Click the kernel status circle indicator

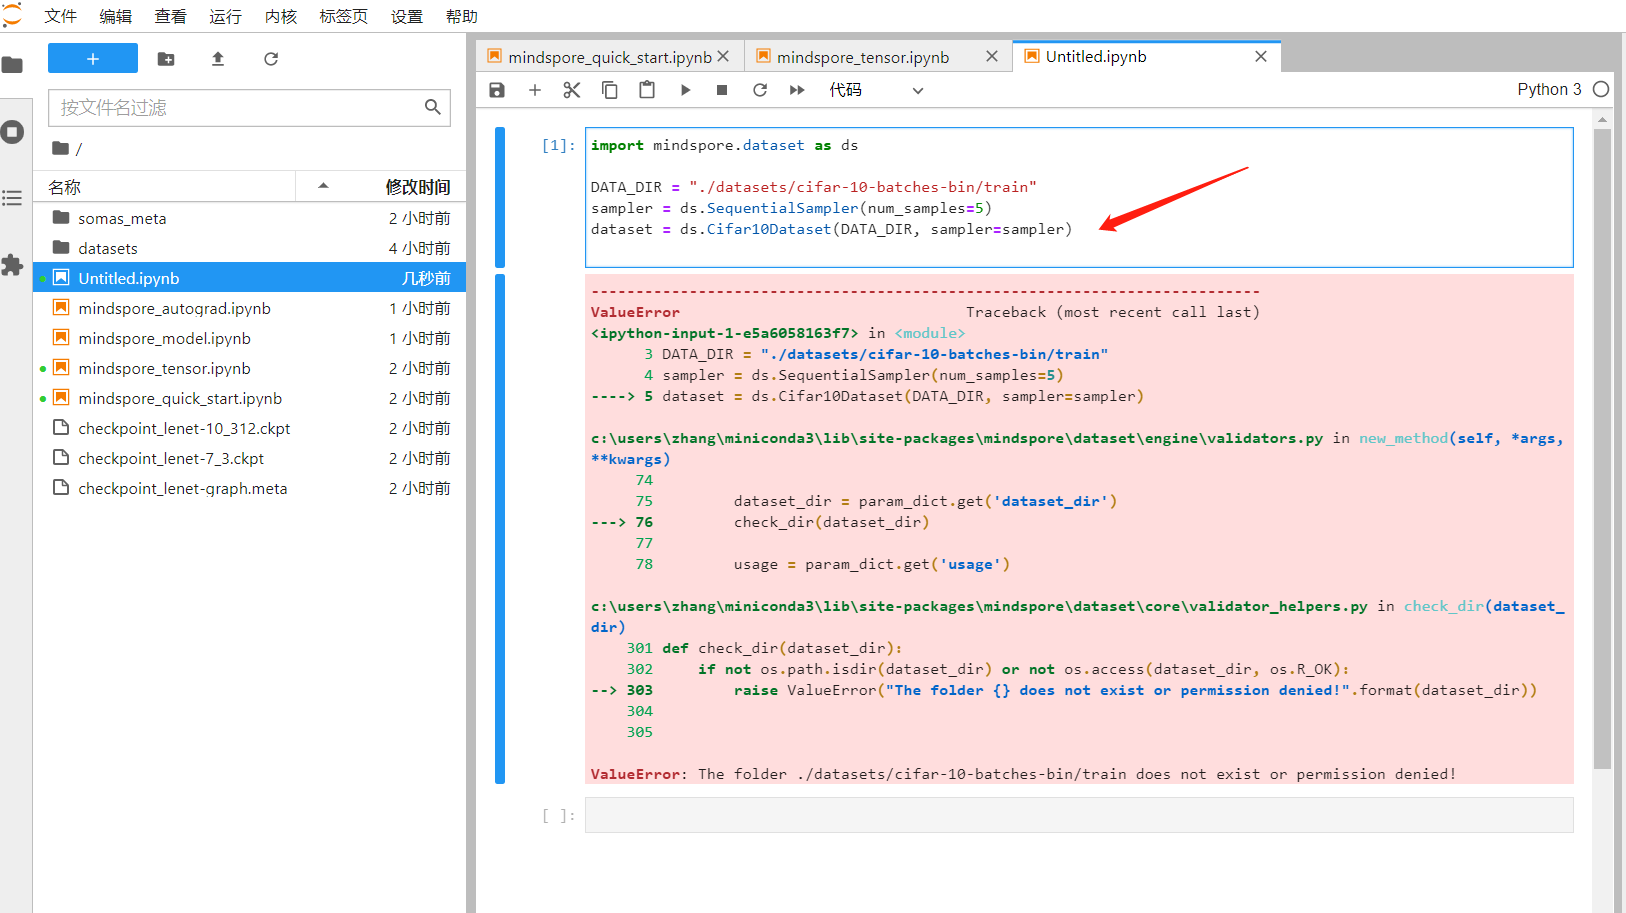point(1601,89)
